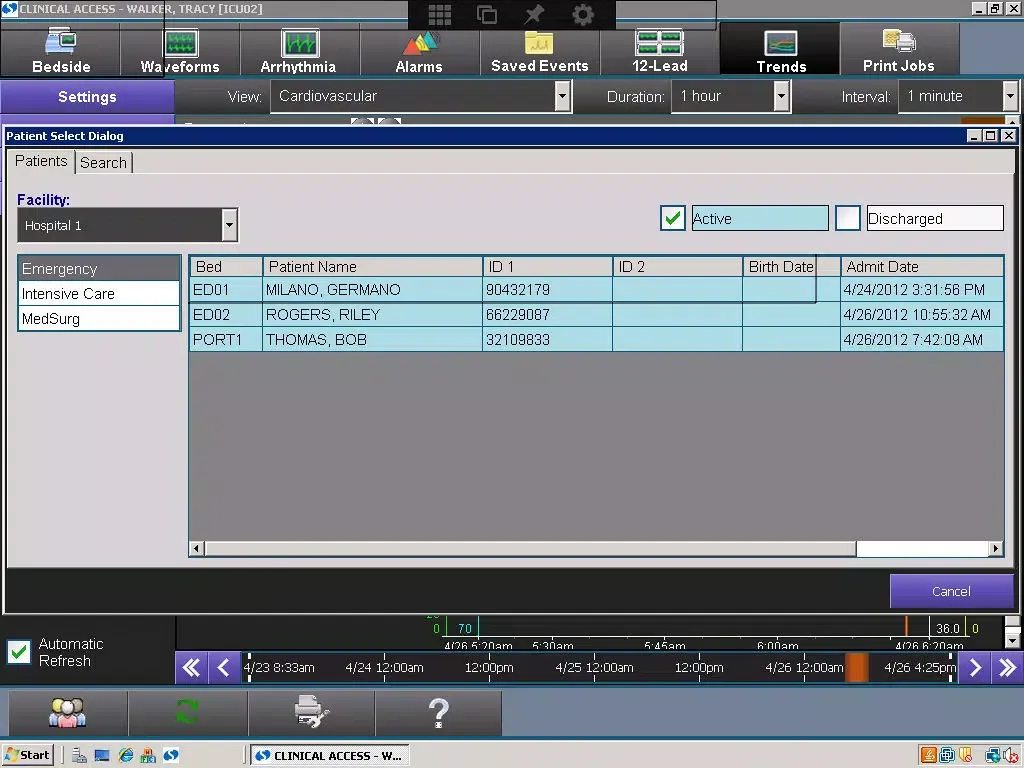
Task: Select the MedSurg unit
Action: pos(99,319)
